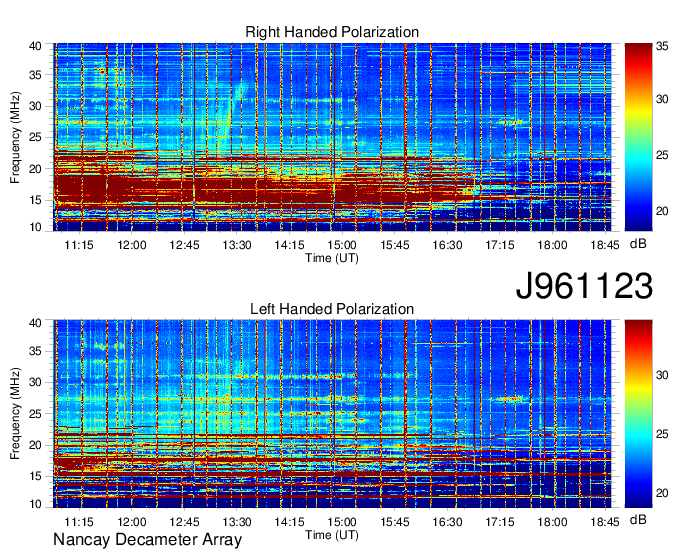Image resolution: width=680 pixels, height=552 pixels.
Task: Click the 35 tick on Right Handed colorbar
Action: (662, 46)
